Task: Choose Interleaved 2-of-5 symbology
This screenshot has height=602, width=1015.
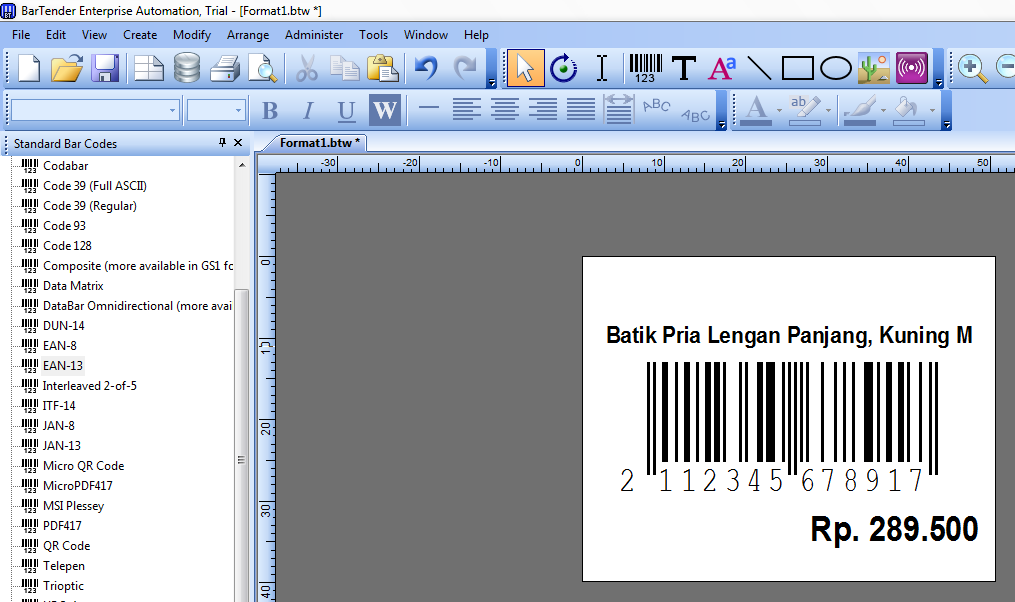Action: click(x=90, y=386)
